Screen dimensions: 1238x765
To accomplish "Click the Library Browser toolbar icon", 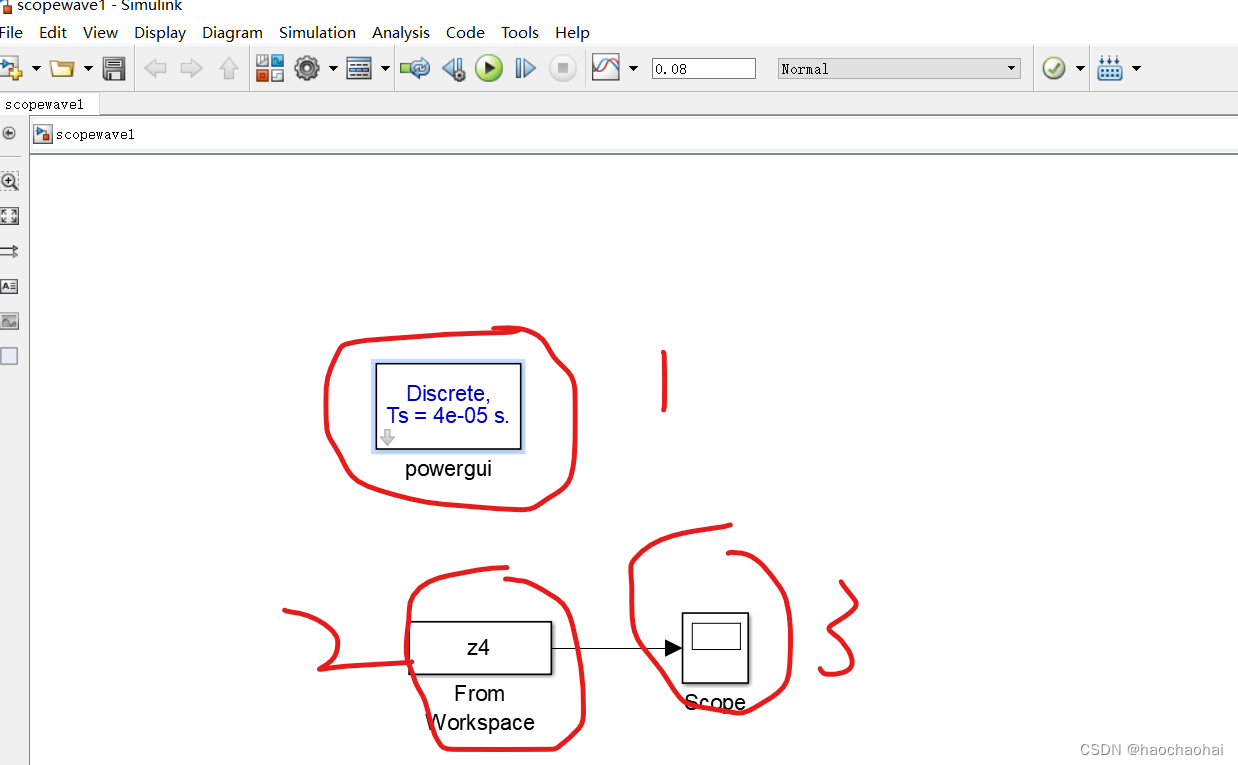I will click(269, 68).
